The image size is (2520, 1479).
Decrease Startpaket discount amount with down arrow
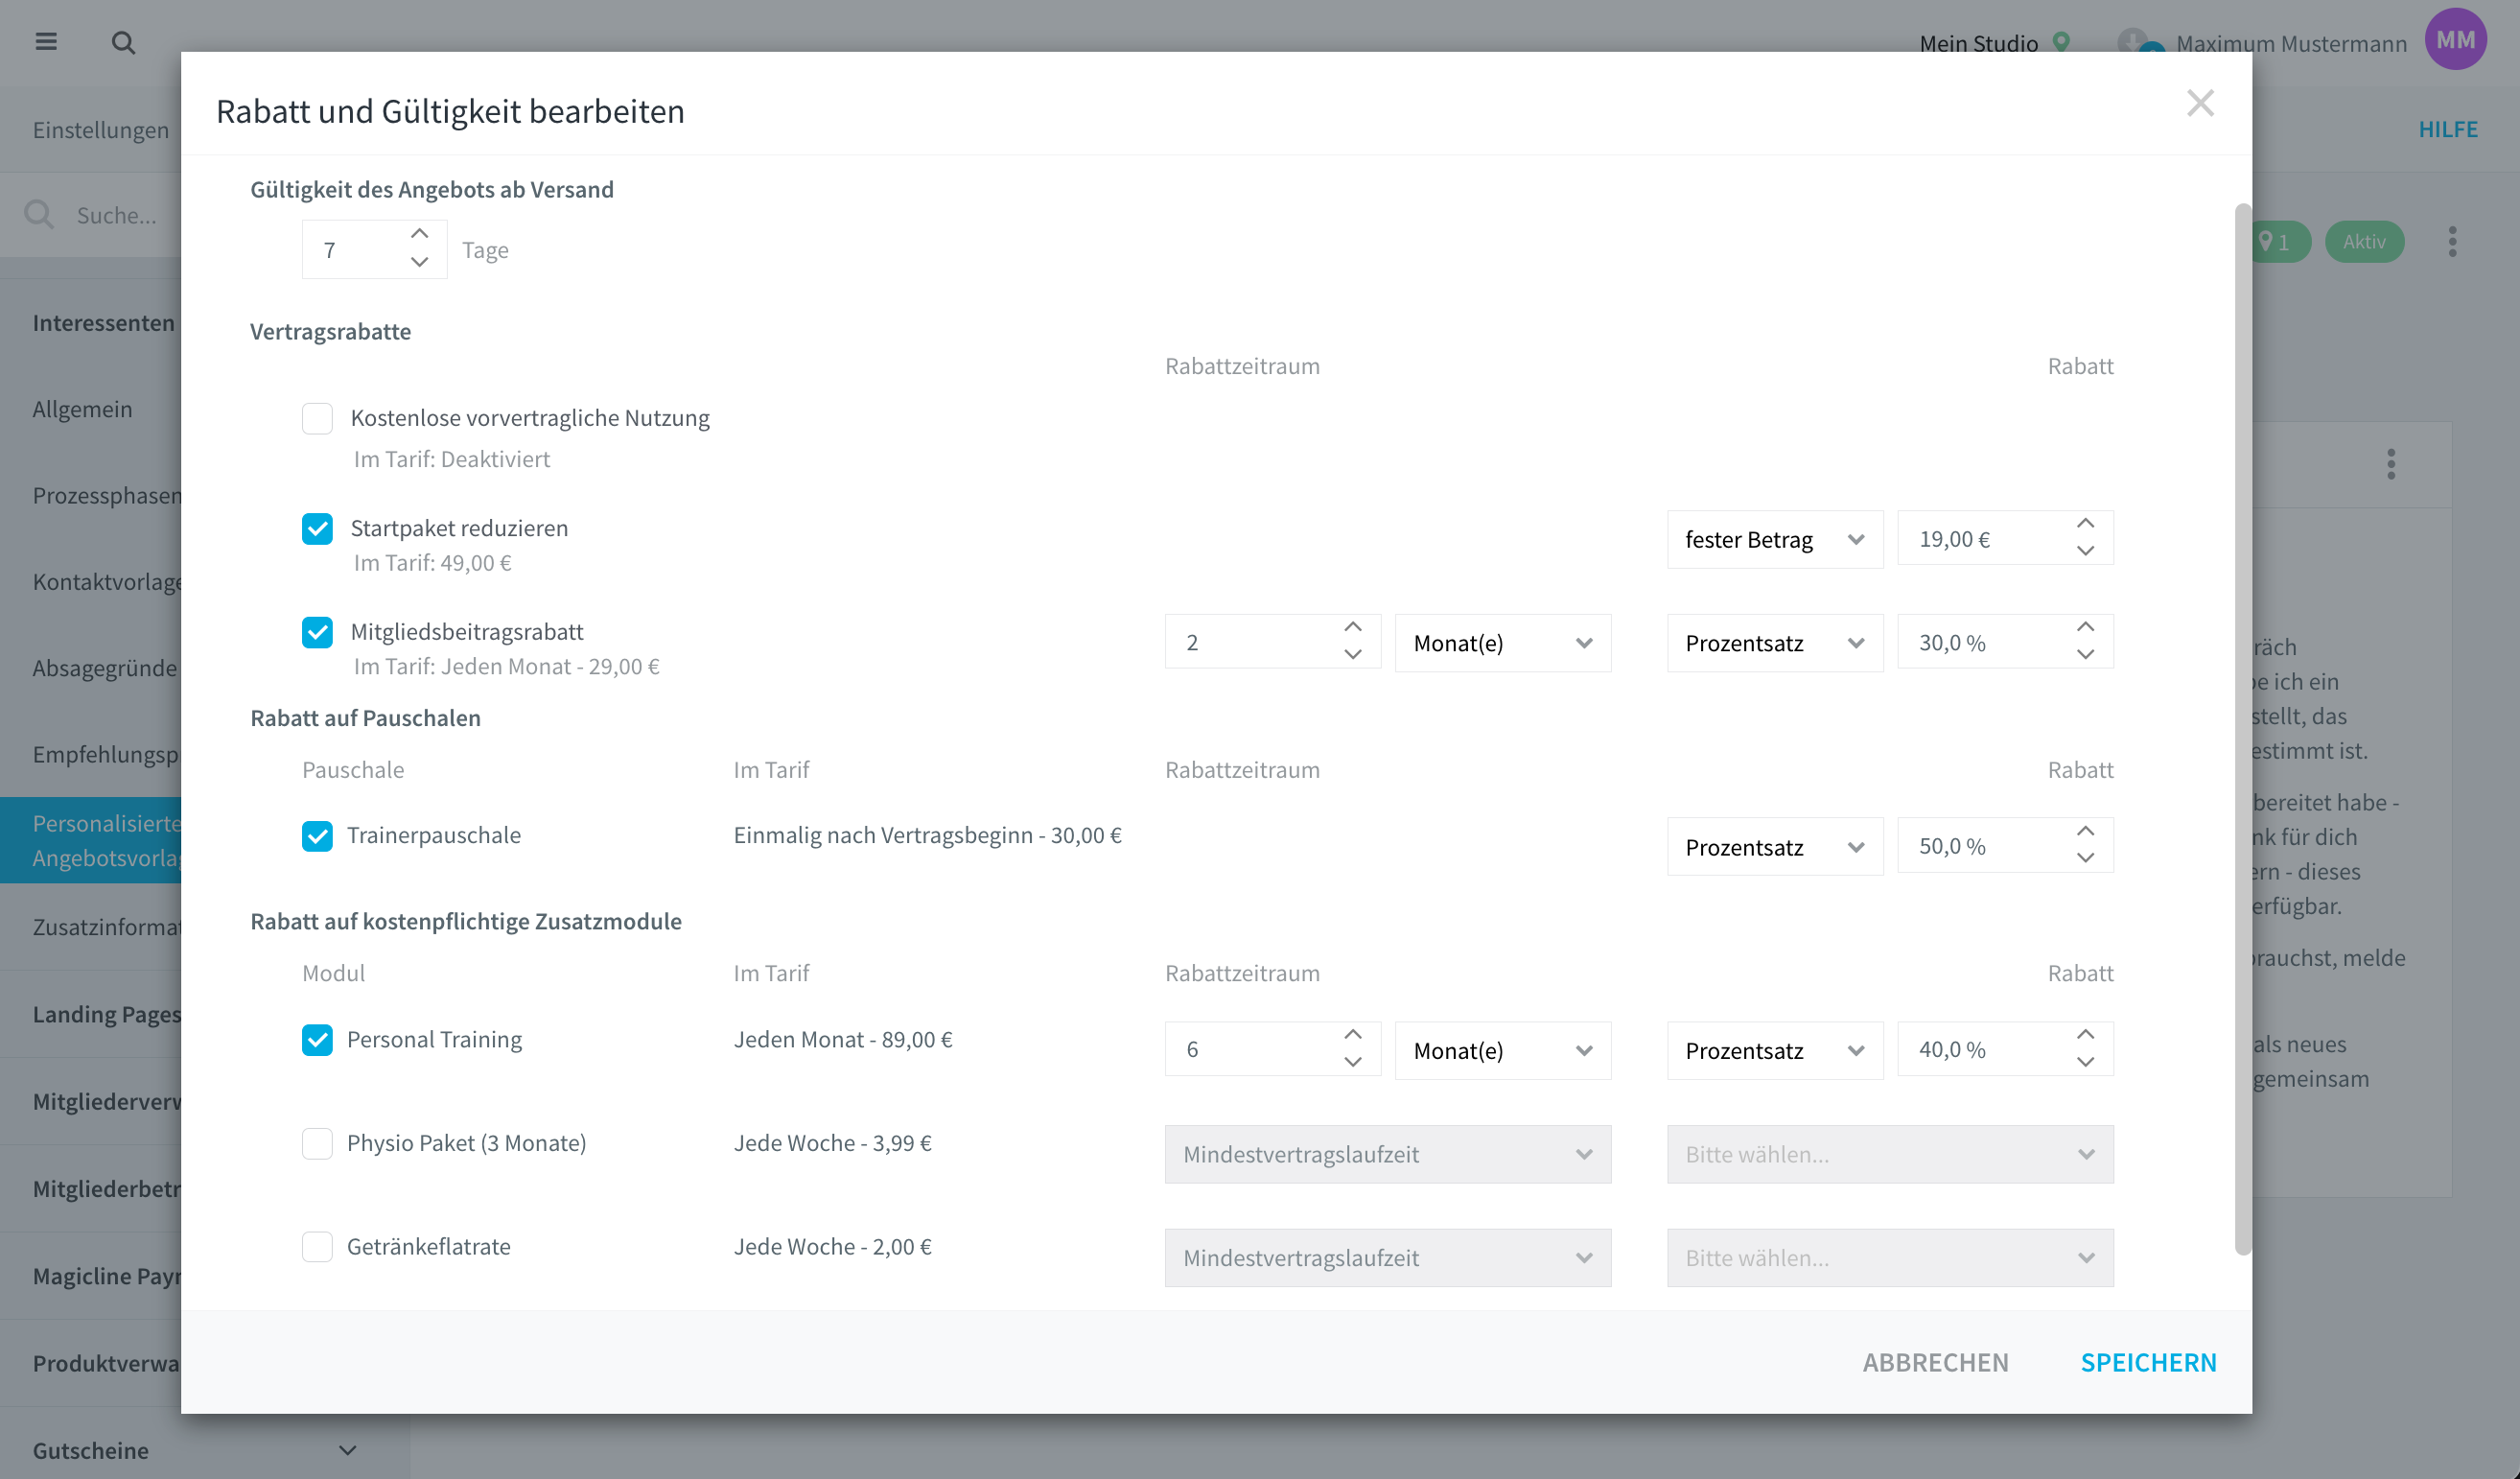point(2085,552)
